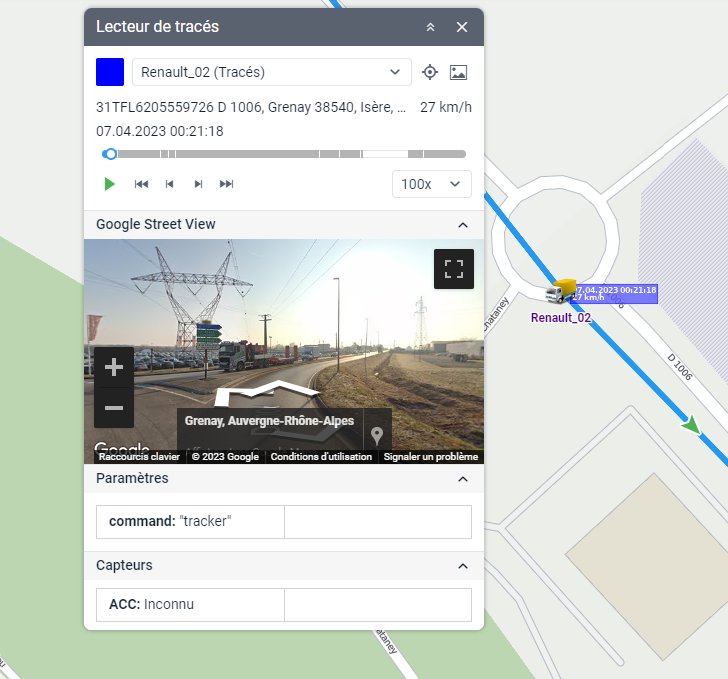This screenshot has height=679, width=728.
Task: Click the image/photo icon
Action: tap(458, 72)
